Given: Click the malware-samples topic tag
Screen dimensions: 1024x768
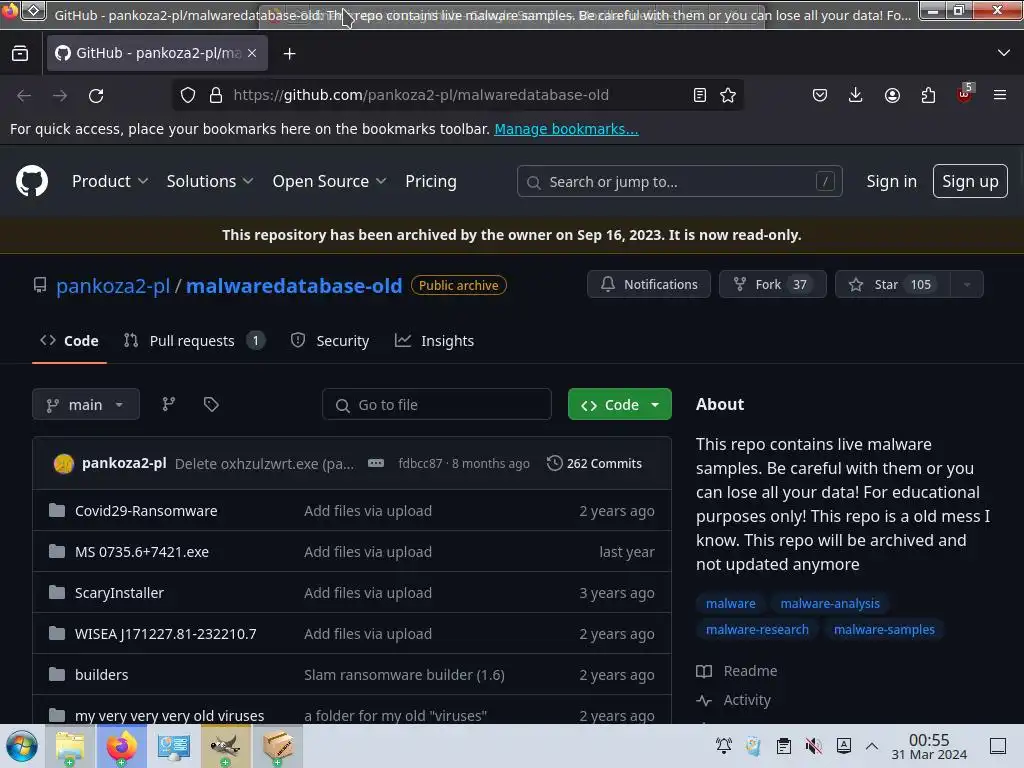Looking at the screenshot, I should pyautogui.click(x=884, y=630).
